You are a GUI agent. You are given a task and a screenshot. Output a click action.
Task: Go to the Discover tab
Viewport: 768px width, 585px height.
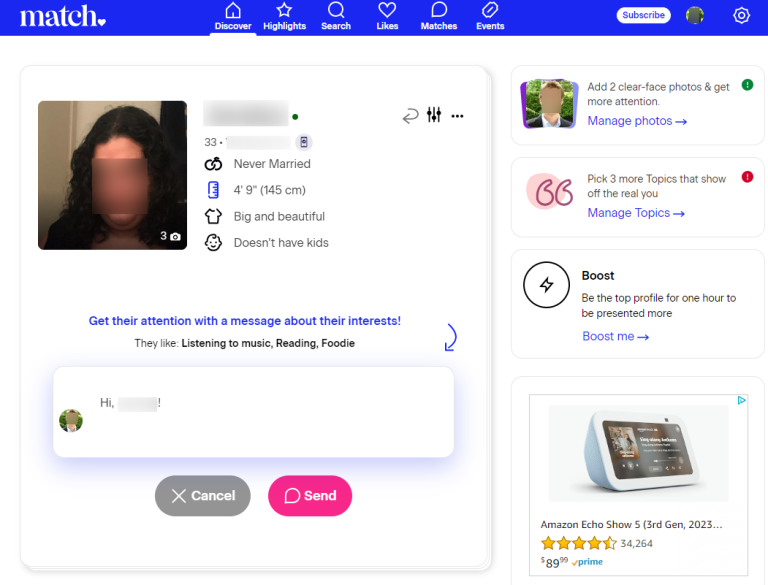click(x=233, y=17)
